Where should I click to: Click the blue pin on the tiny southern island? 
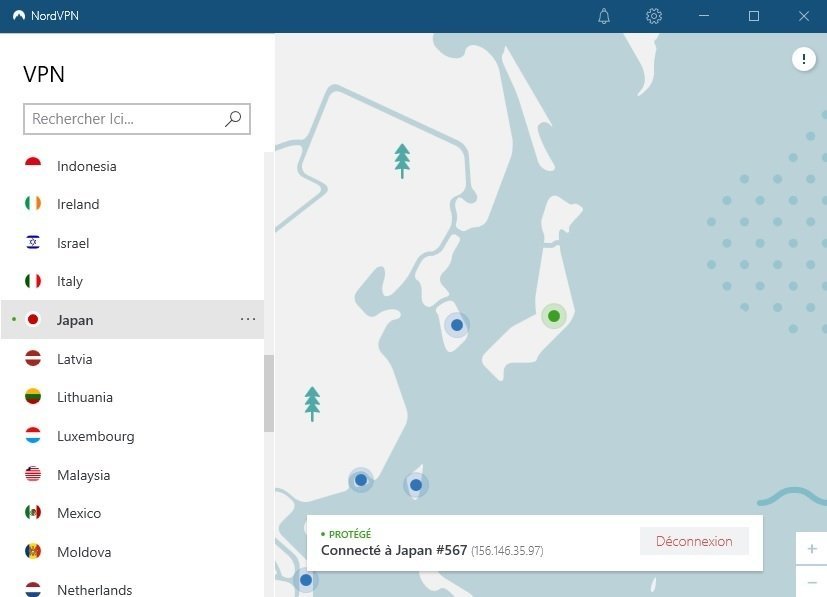pos(416,485)
